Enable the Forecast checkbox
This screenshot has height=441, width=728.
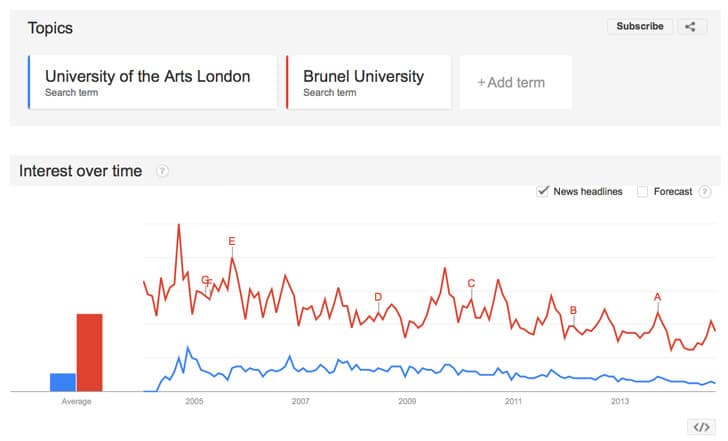pyautogui.click(x=642, y=192)
